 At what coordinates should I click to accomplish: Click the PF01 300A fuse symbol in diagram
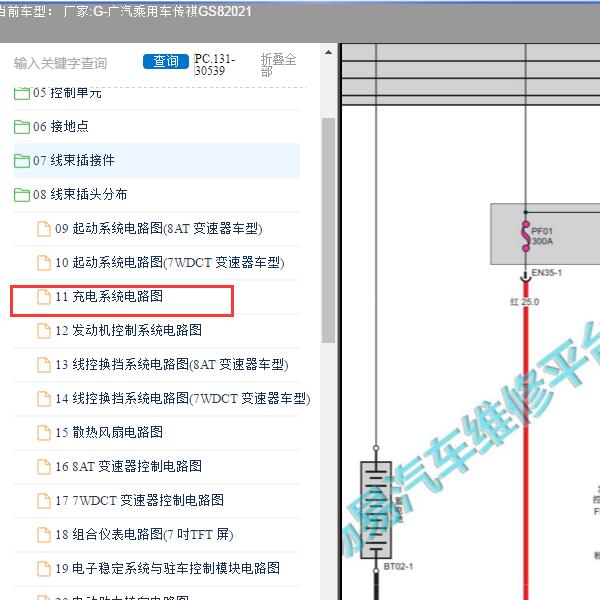pyautogui.click(x=526, y=236)
